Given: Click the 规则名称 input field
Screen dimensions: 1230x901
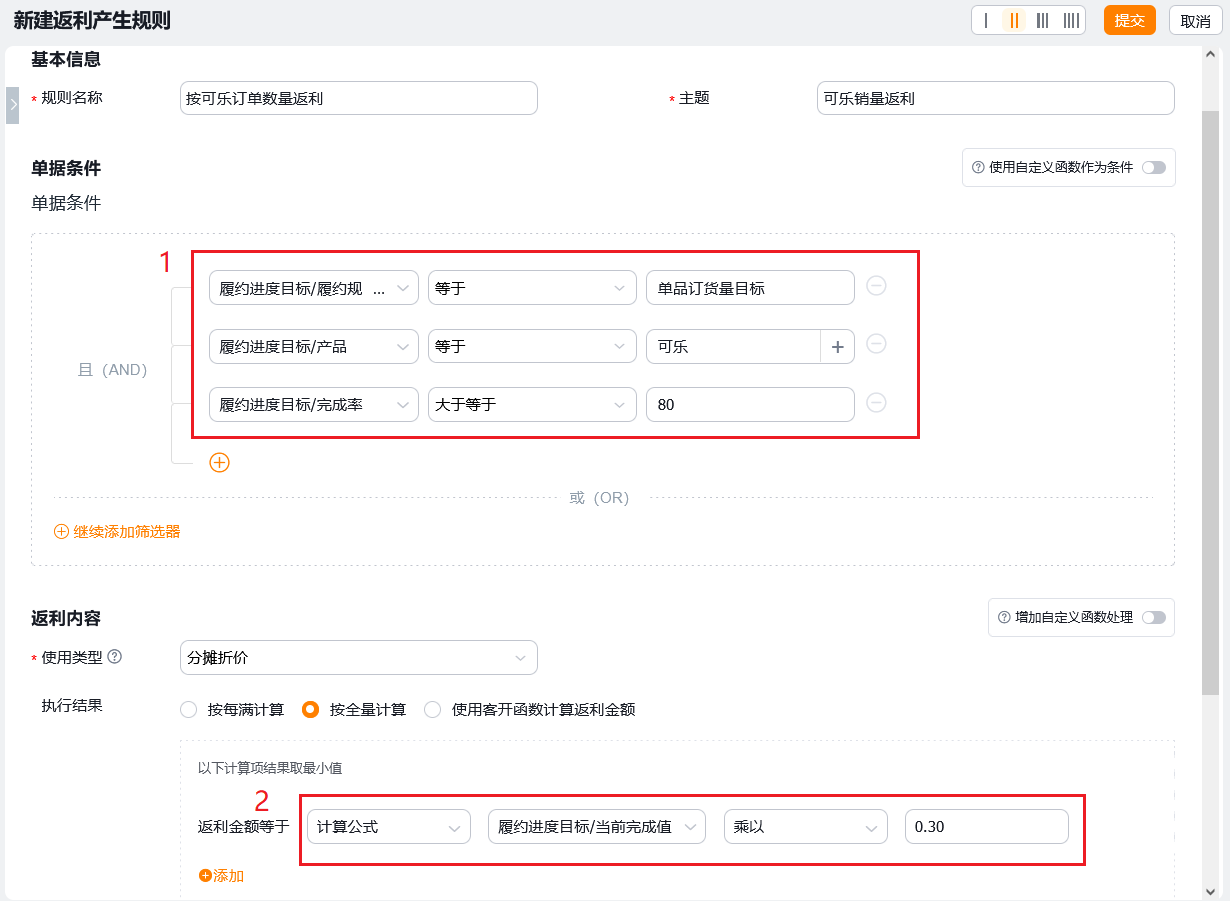Looking at the screenshot, I should (x=358, y=99).
